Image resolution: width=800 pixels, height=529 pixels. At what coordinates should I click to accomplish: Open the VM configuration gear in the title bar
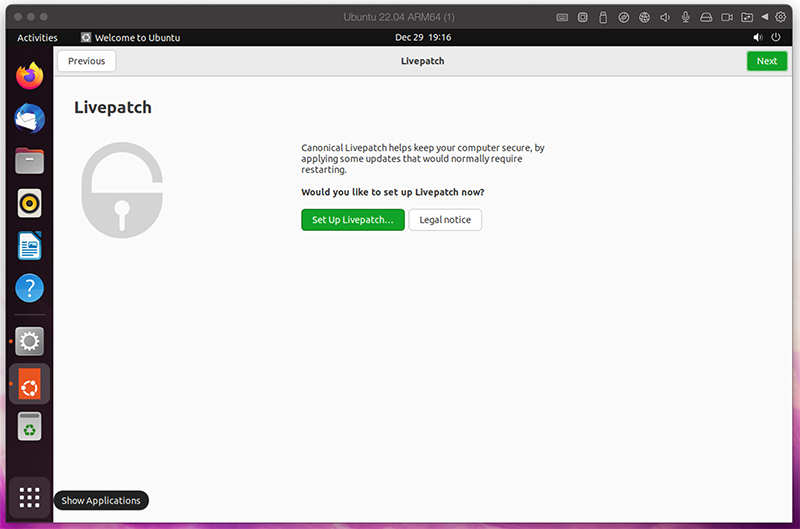(x=781, y=17)
